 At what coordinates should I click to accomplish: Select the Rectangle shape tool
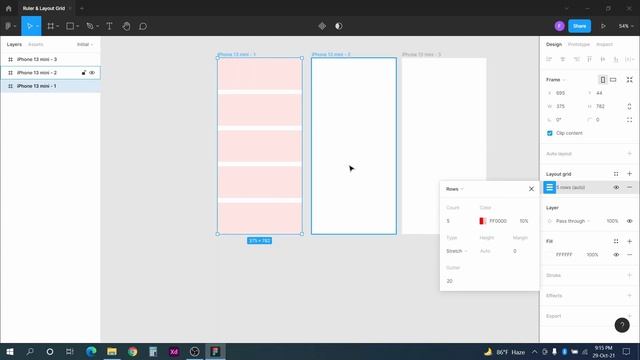point(70,26)
